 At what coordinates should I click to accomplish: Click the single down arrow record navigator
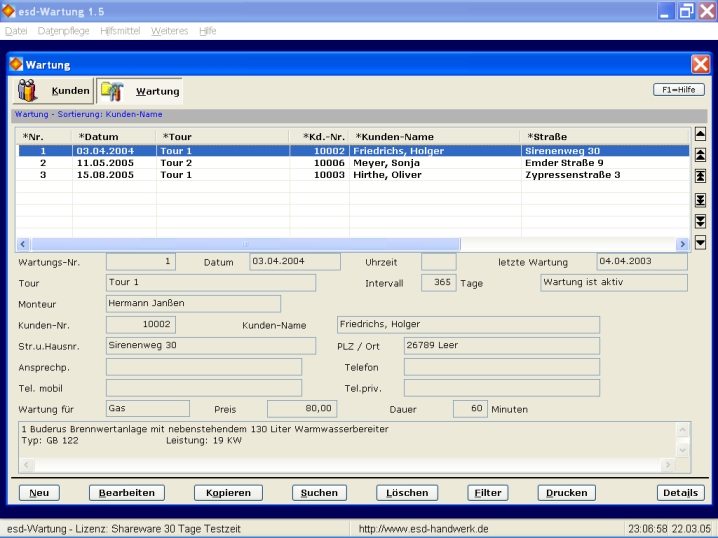(700, 242)
